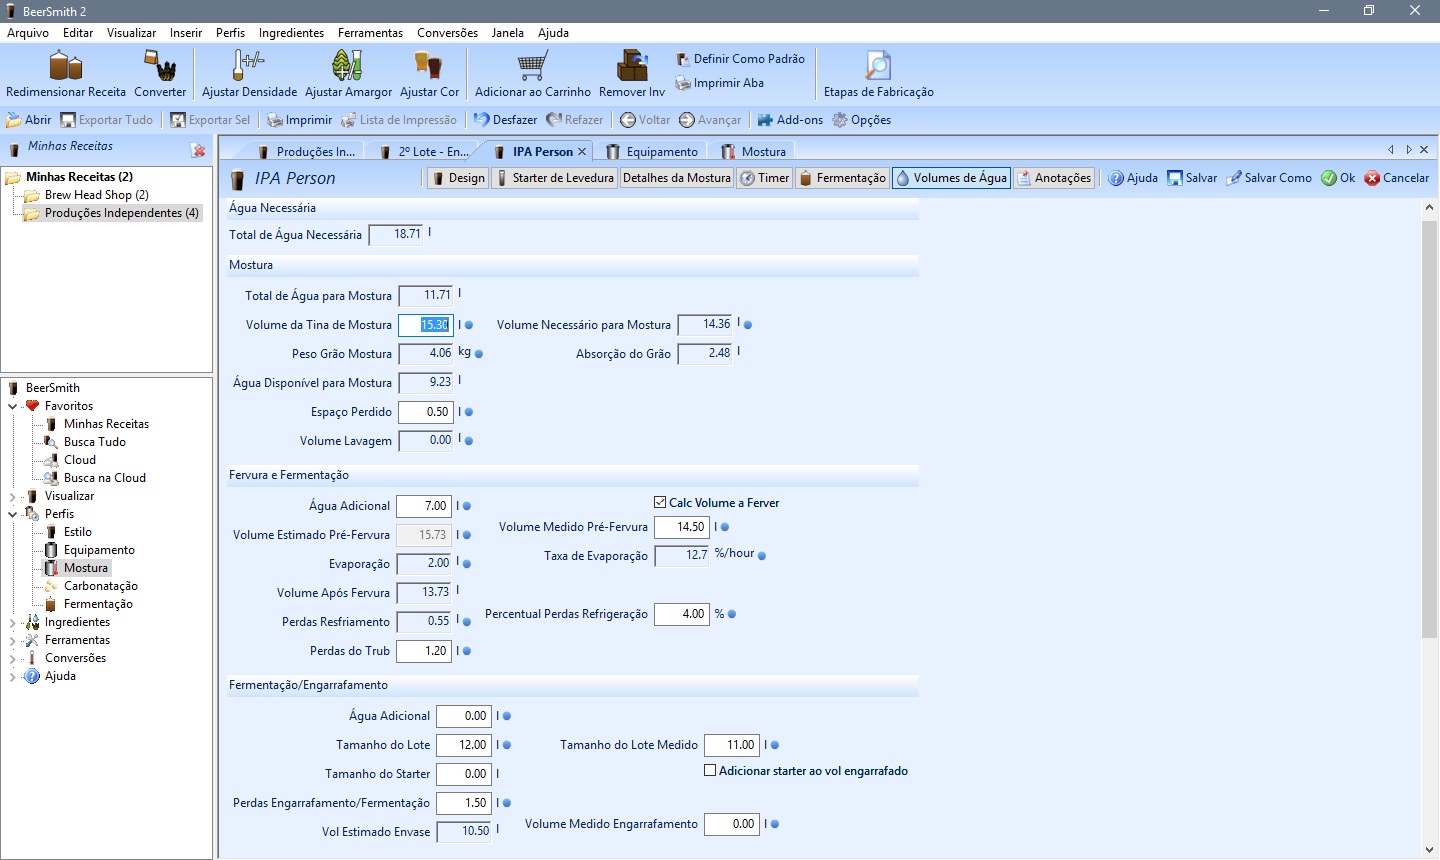Open the Perfis menu
The width and height of the screenshot is (1440, 860).
[x=230, y=33]
